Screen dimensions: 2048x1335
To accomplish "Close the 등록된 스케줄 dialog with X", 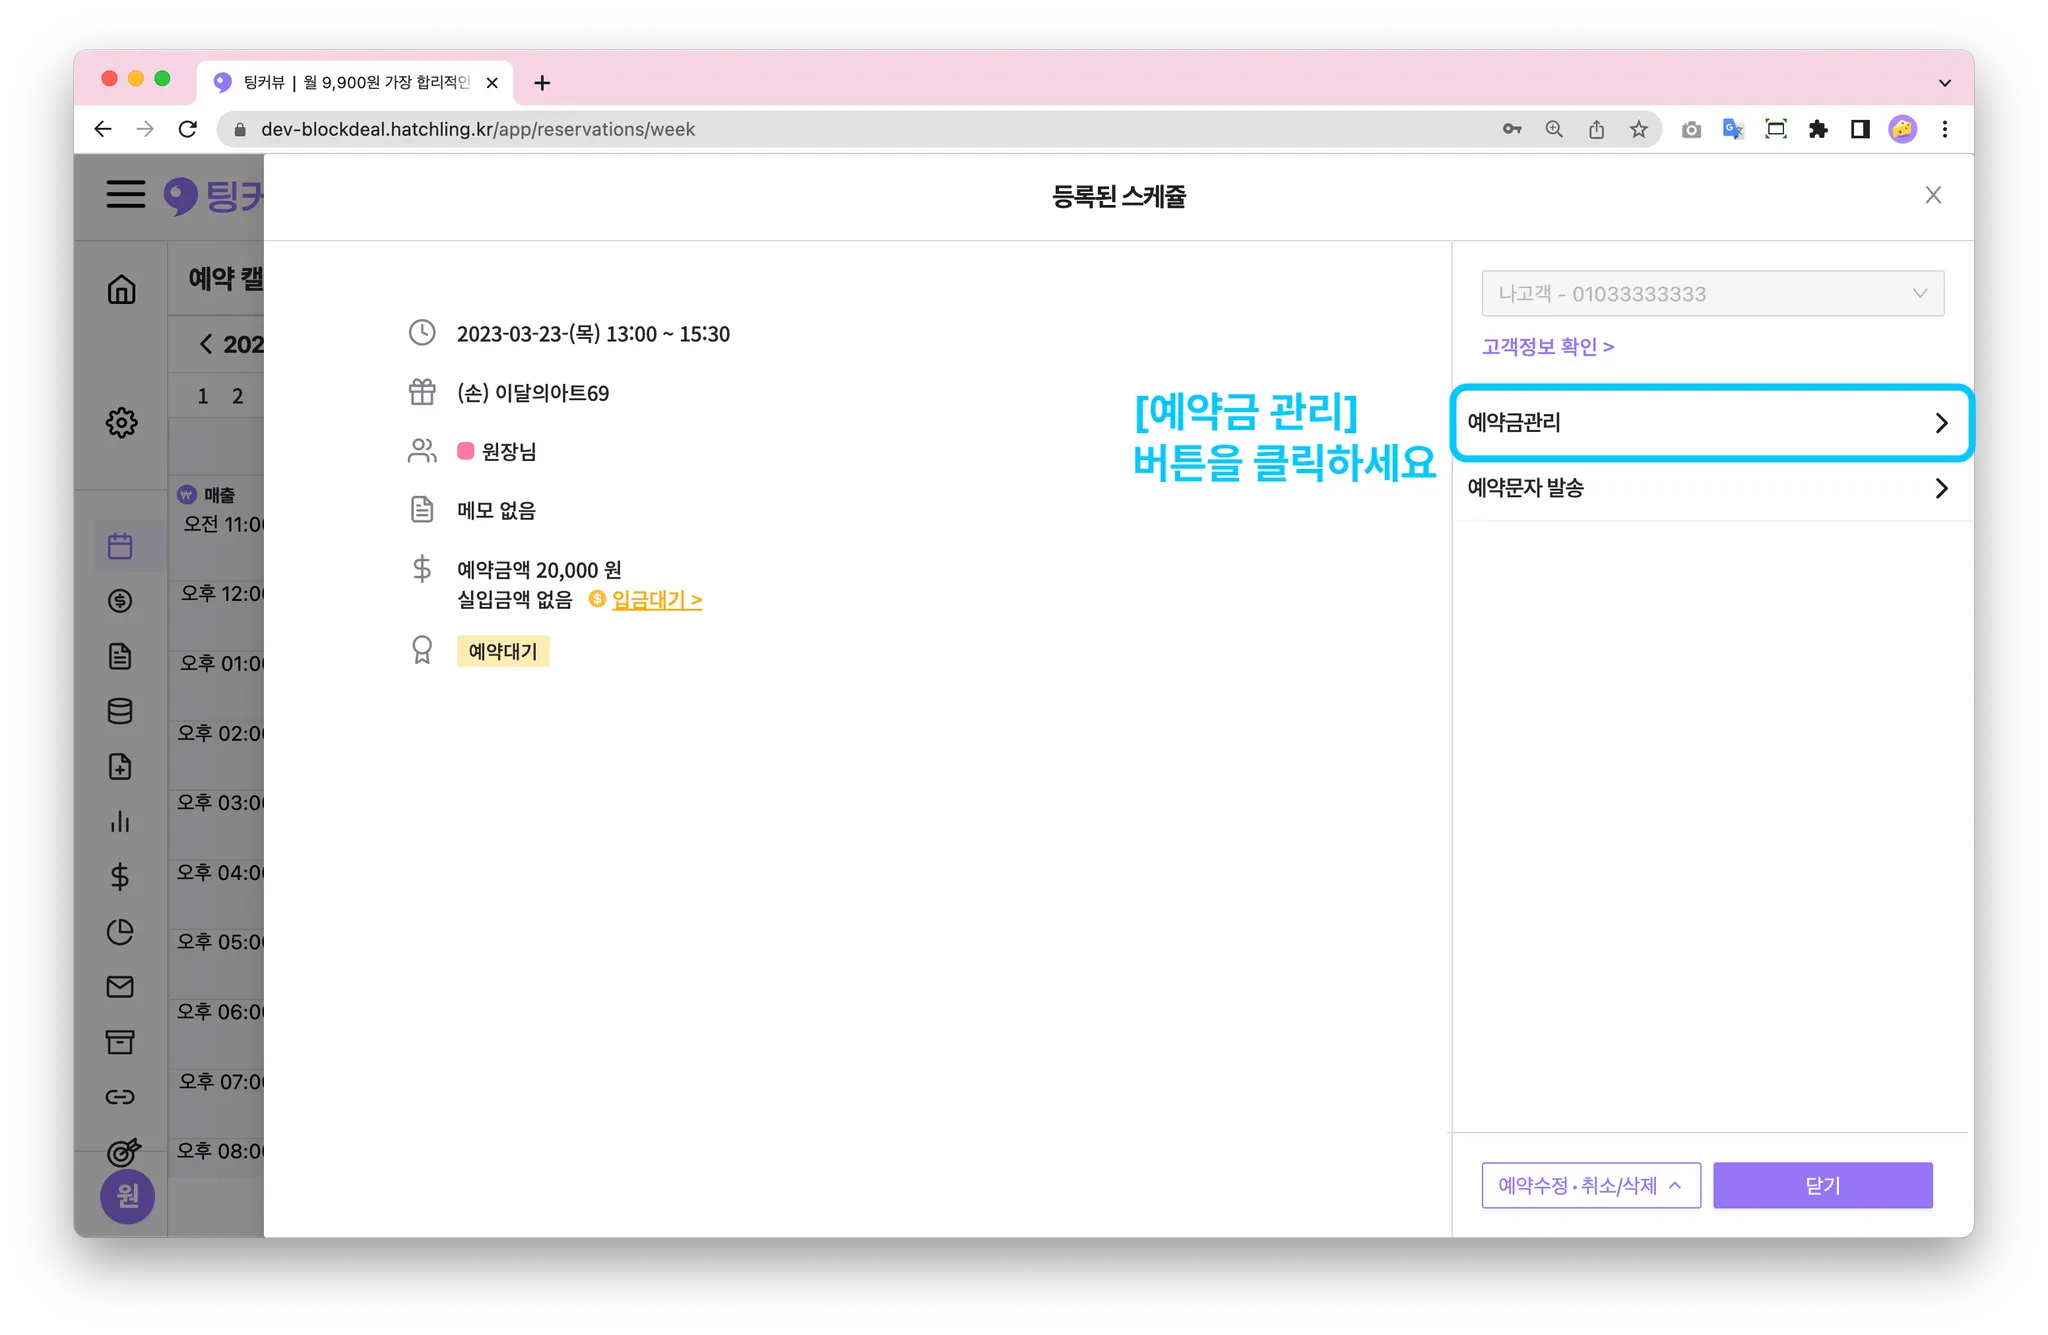I will point(1933,195).
